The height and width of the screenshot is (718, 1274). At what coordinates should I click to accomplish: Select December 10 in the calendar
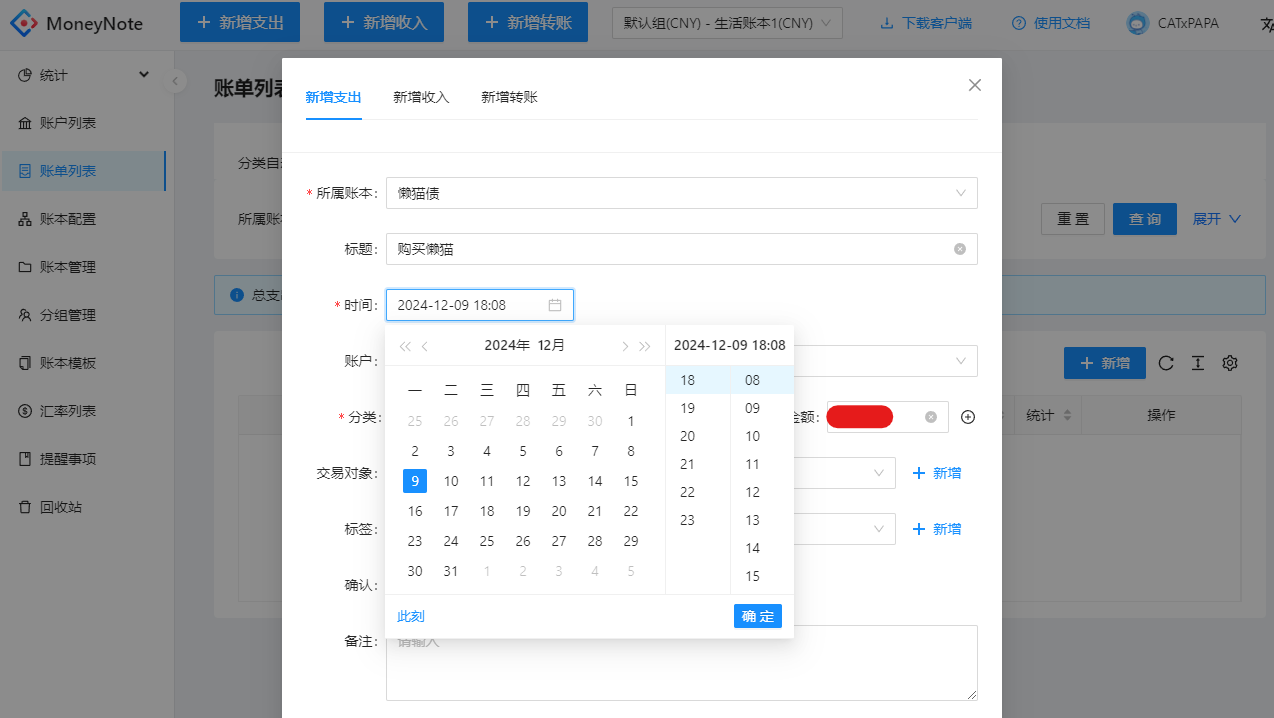[451, 481]
